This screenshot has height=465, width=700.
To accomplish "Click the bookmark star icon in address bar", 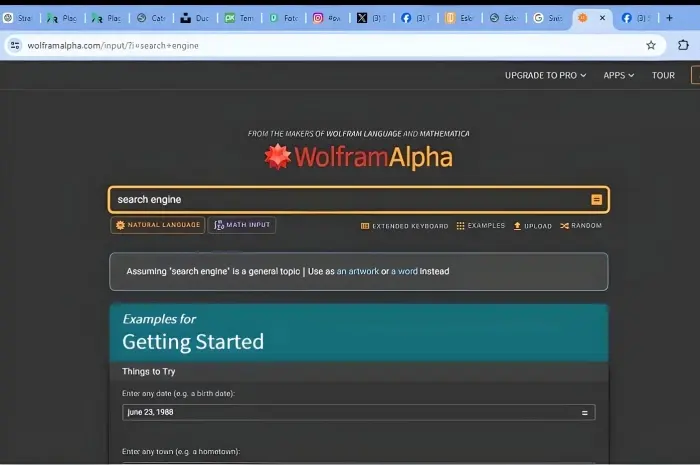I will tap(650, 45).
